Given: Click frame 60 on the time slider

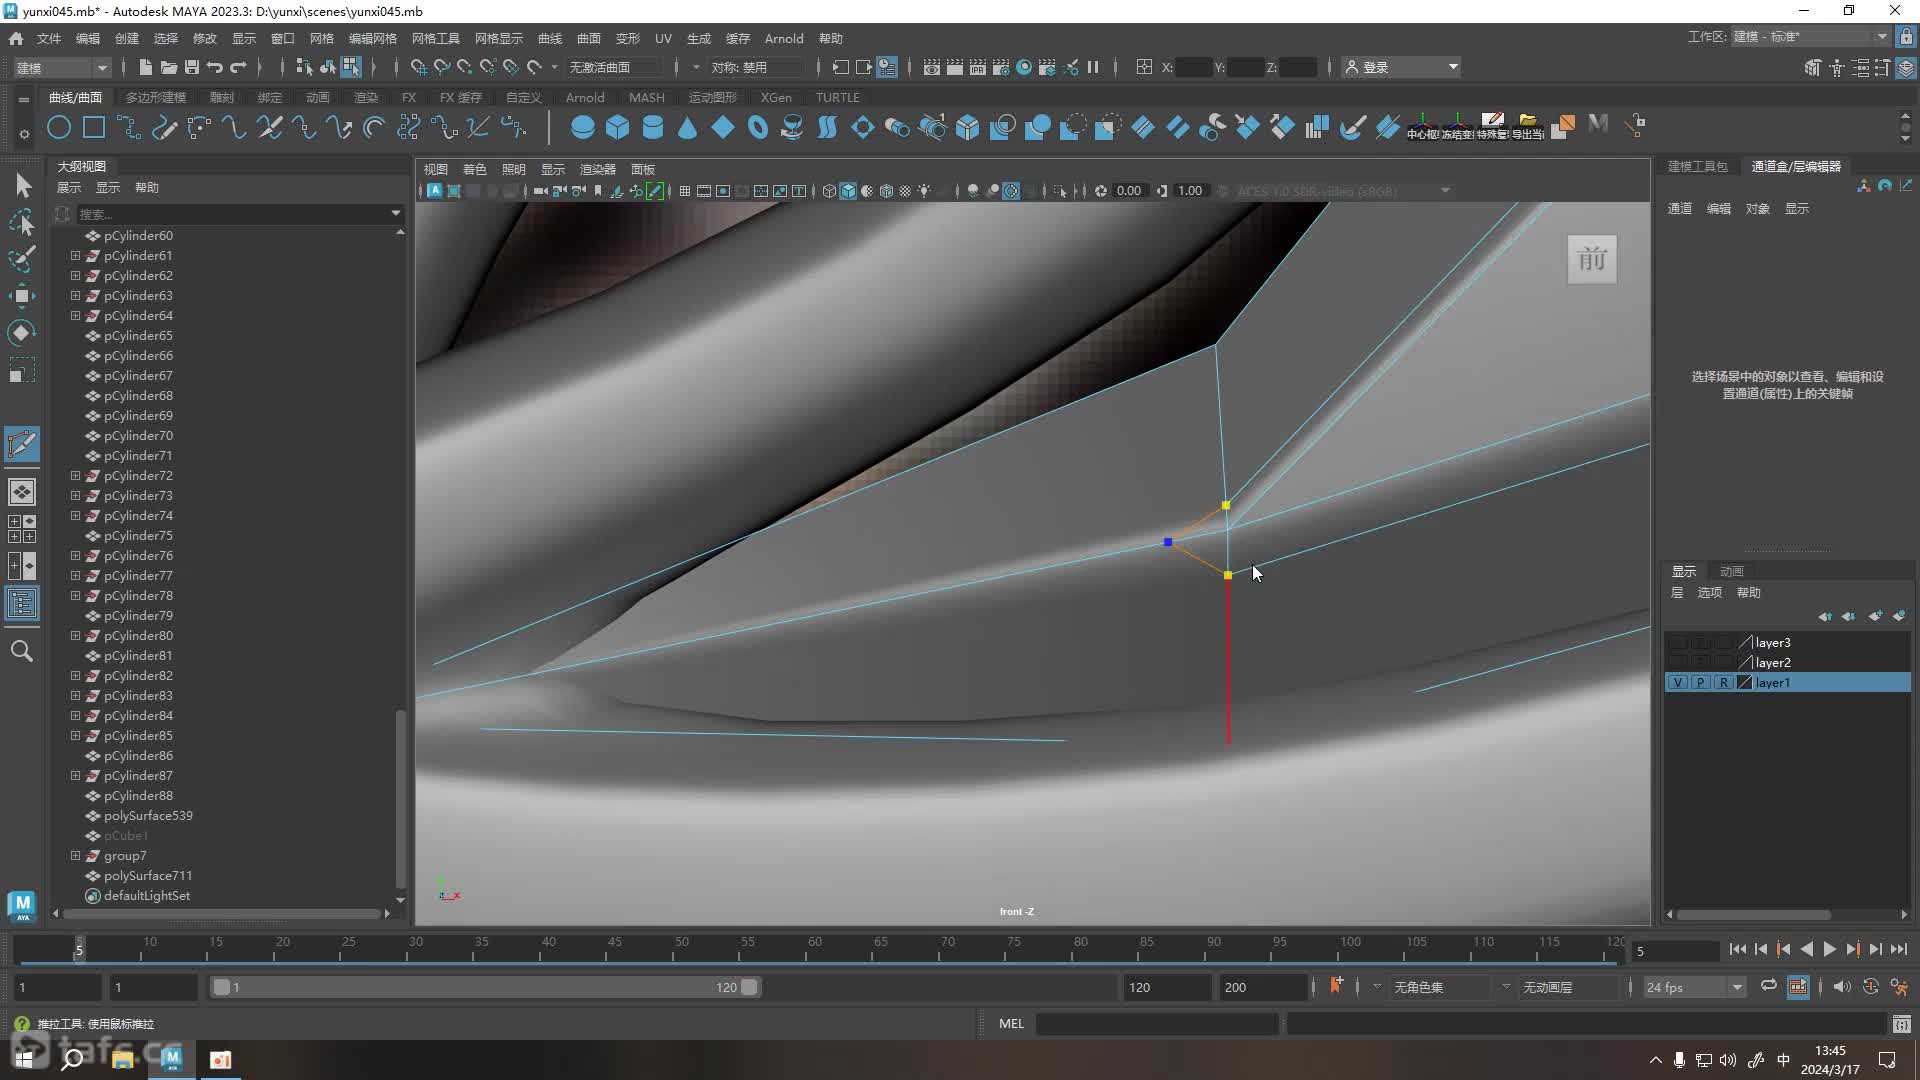Looking at the screenshot, I should pyautogui.click(x=814, y=949).
